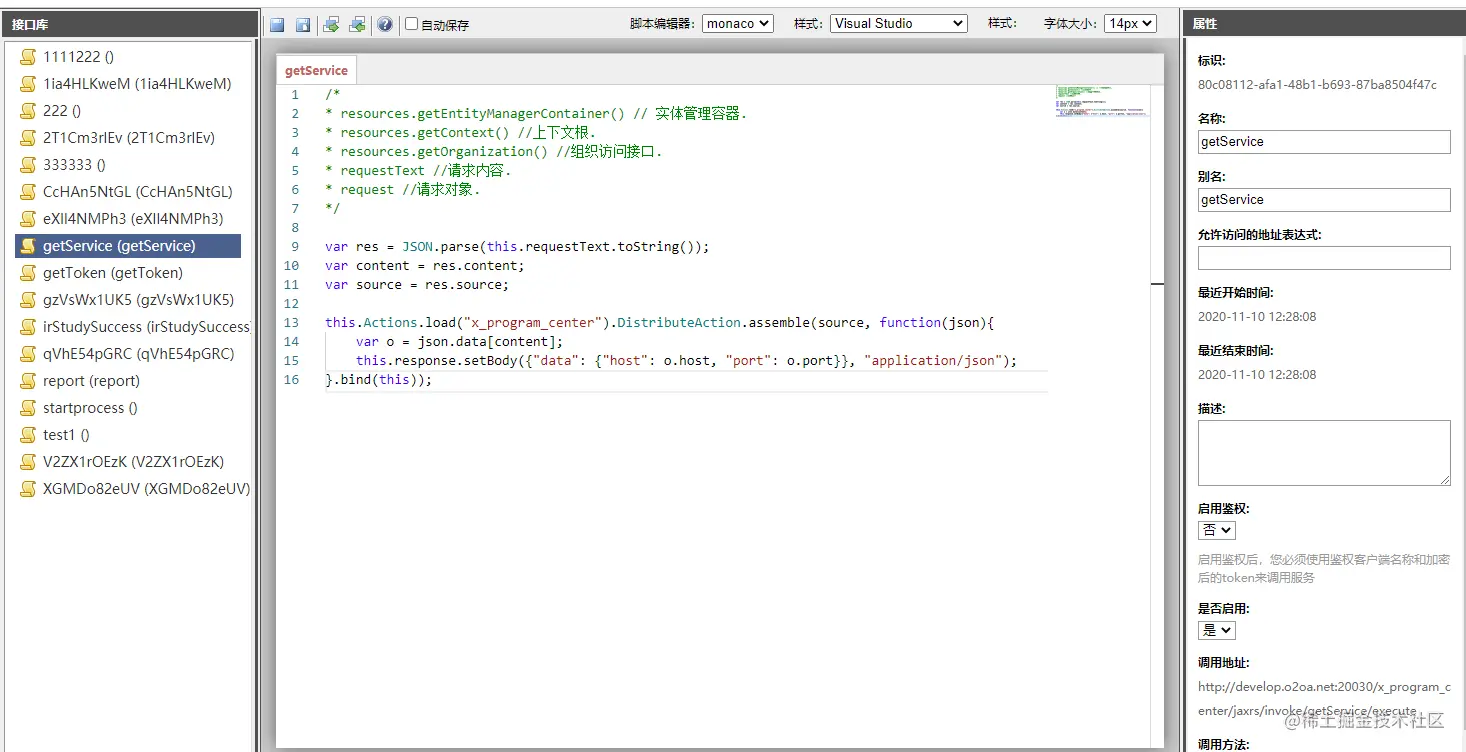Click the first save icon in toolbar
This screenshot has width=1466, height=752.
coord(277,24)
